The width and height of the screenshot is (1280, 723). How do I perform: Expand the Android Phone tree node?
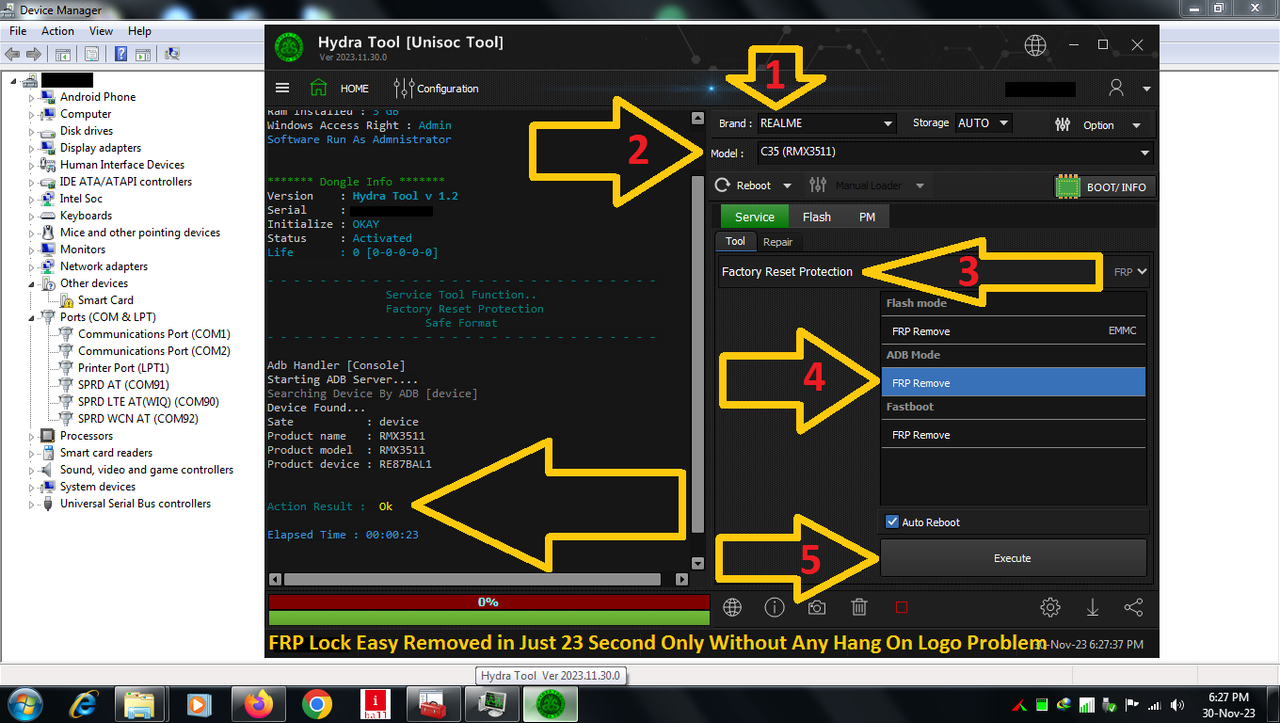(32, 98)
